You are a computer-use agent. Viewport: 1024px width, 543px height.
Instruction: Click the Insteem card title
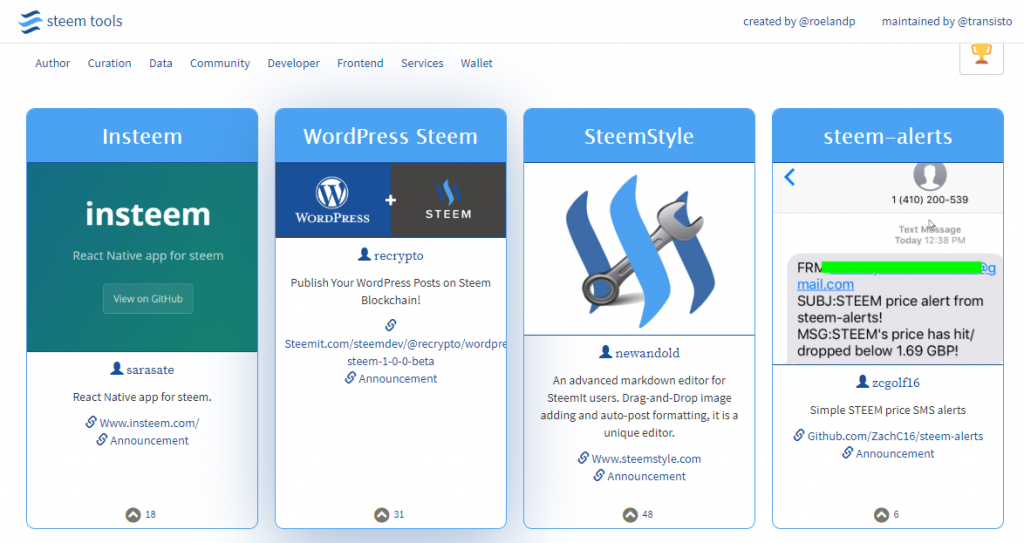coord(142,136)
